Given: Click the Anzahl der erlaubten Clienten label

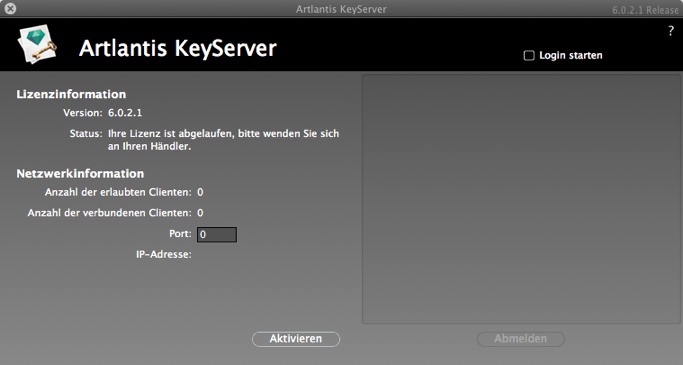Looking at the screenshot, I should pos(118,192).
